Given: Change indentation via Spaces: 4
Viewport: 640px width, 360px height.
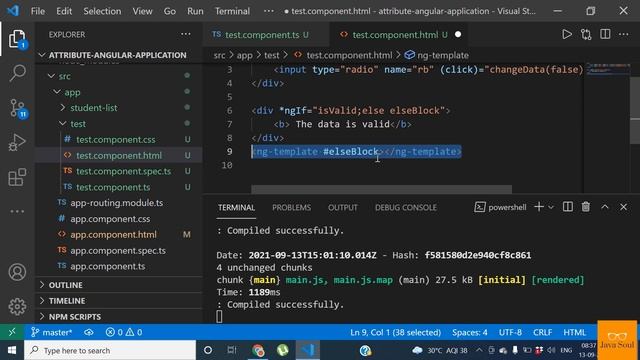Looking at the screenshot, I should coord(469,332).
